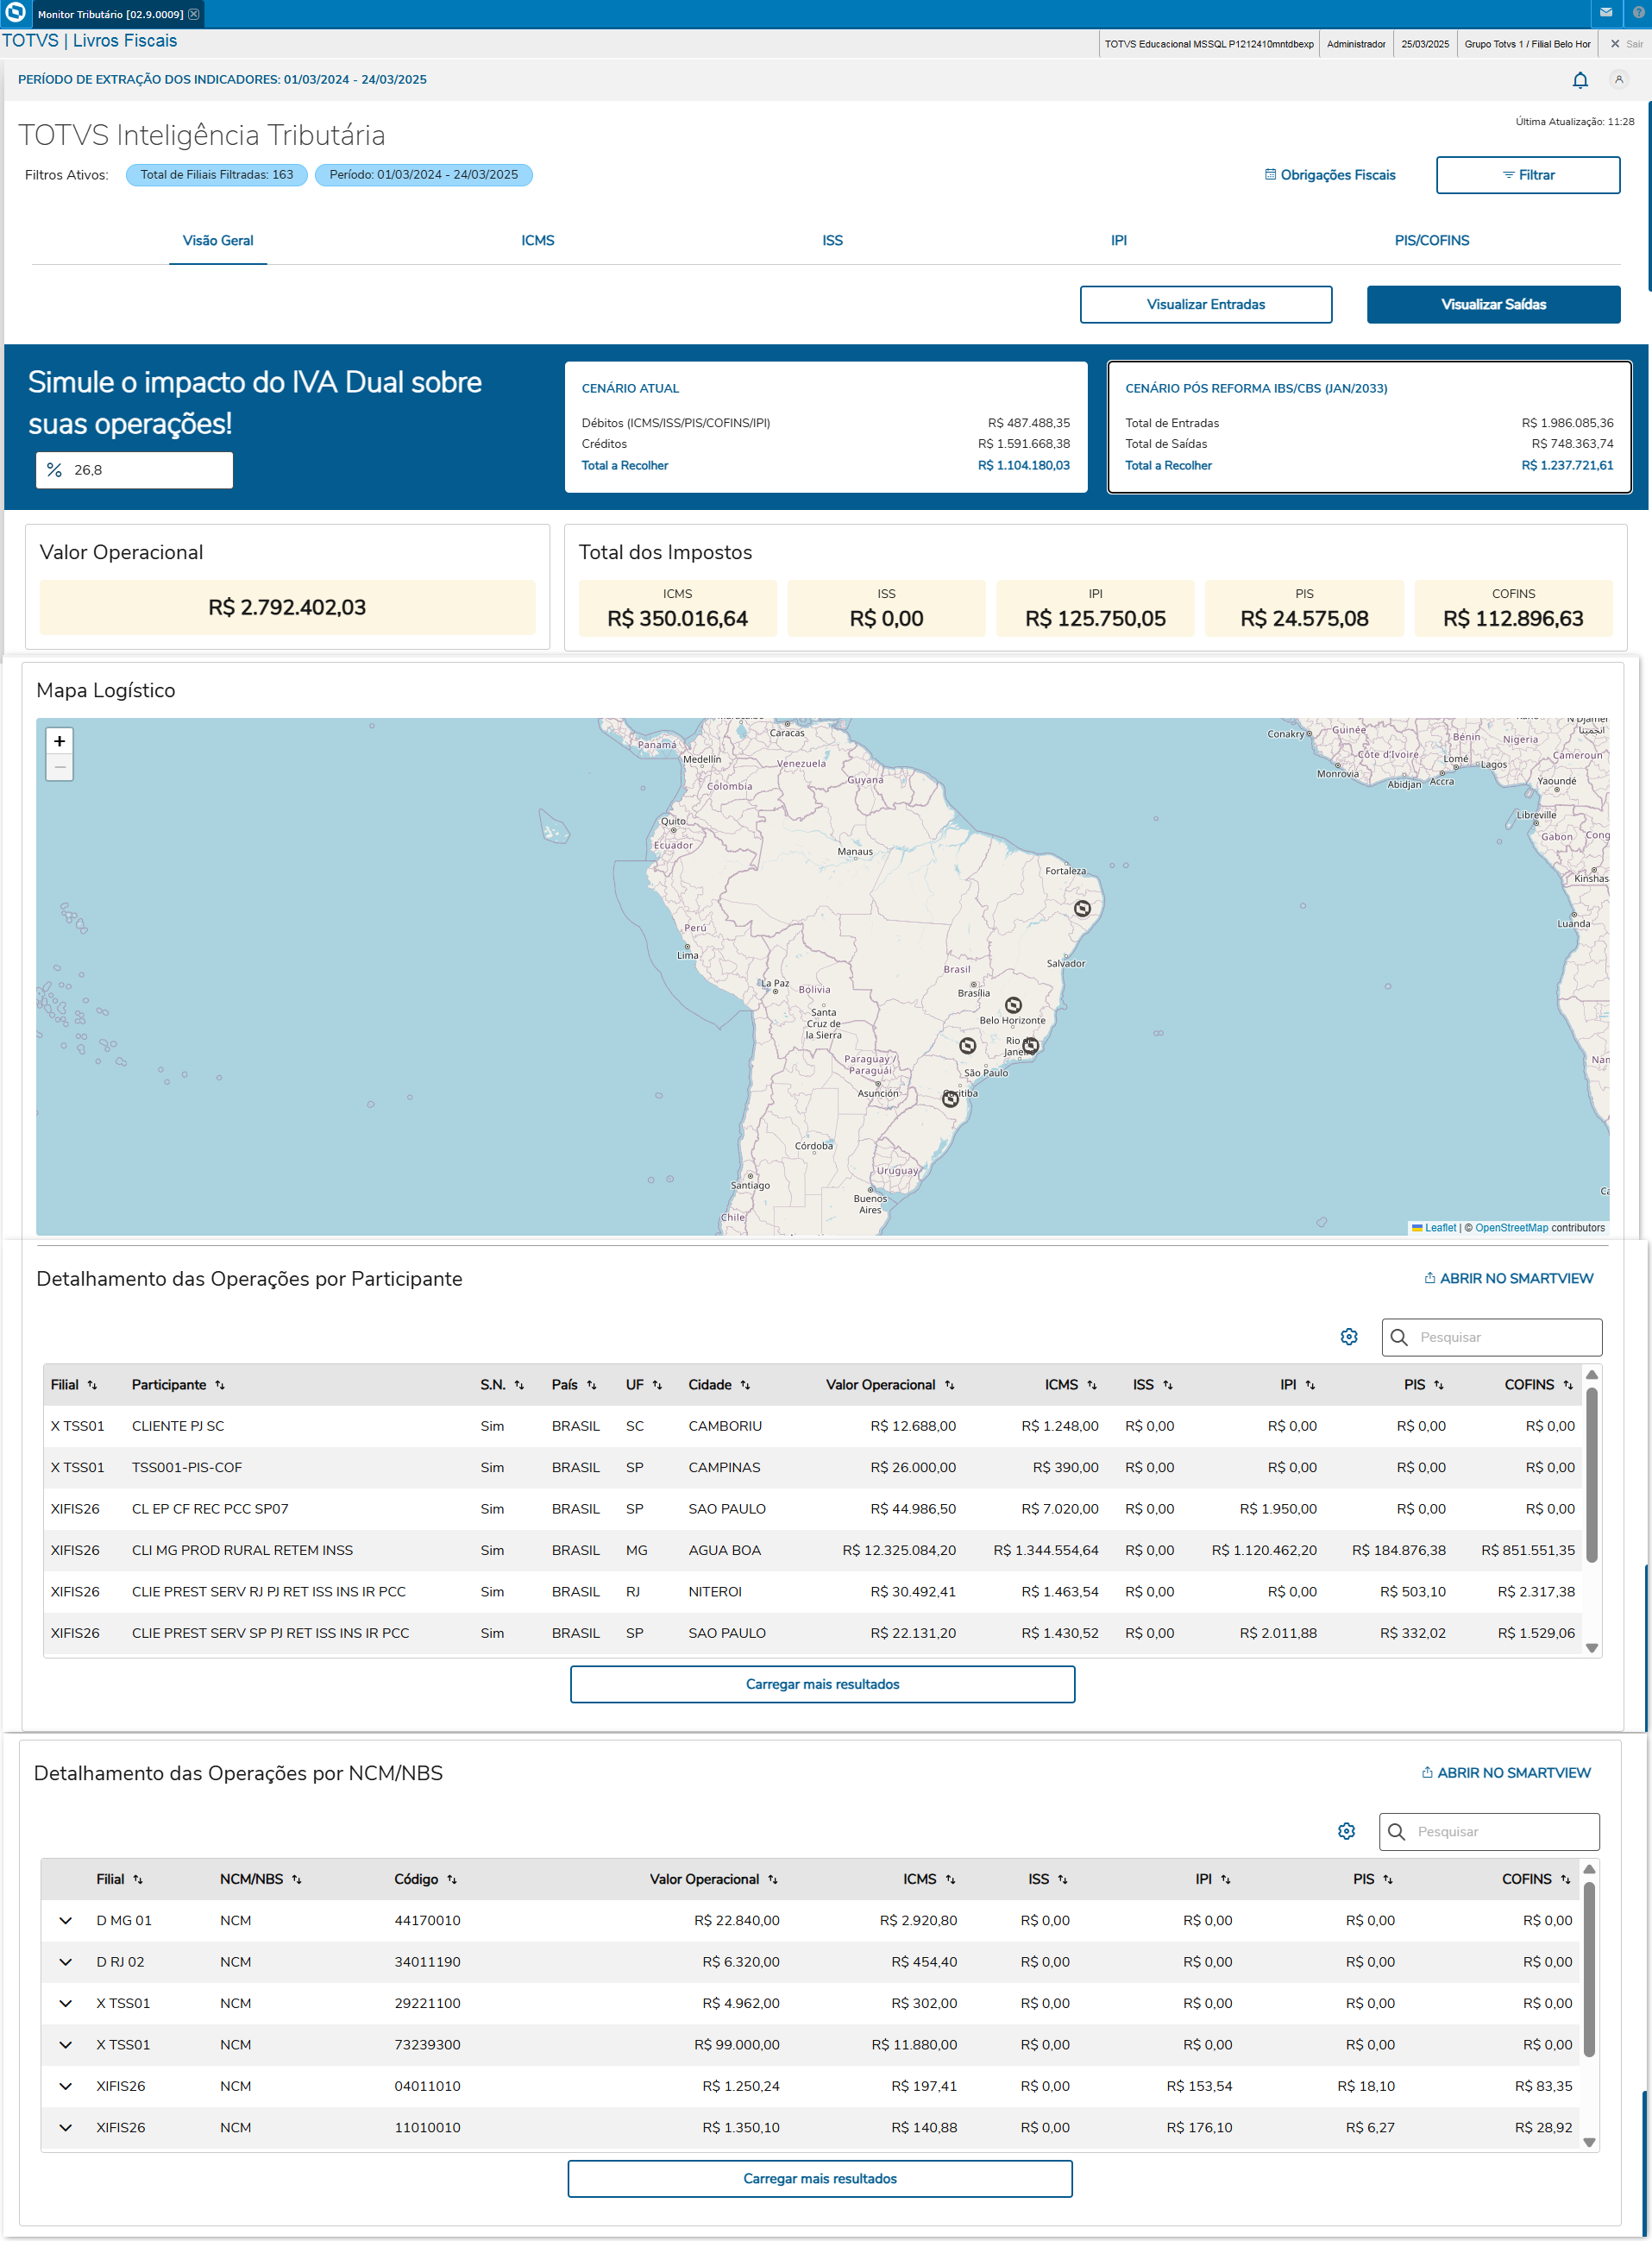Expand the D RJ 02 row

[x=66, y=1962]
